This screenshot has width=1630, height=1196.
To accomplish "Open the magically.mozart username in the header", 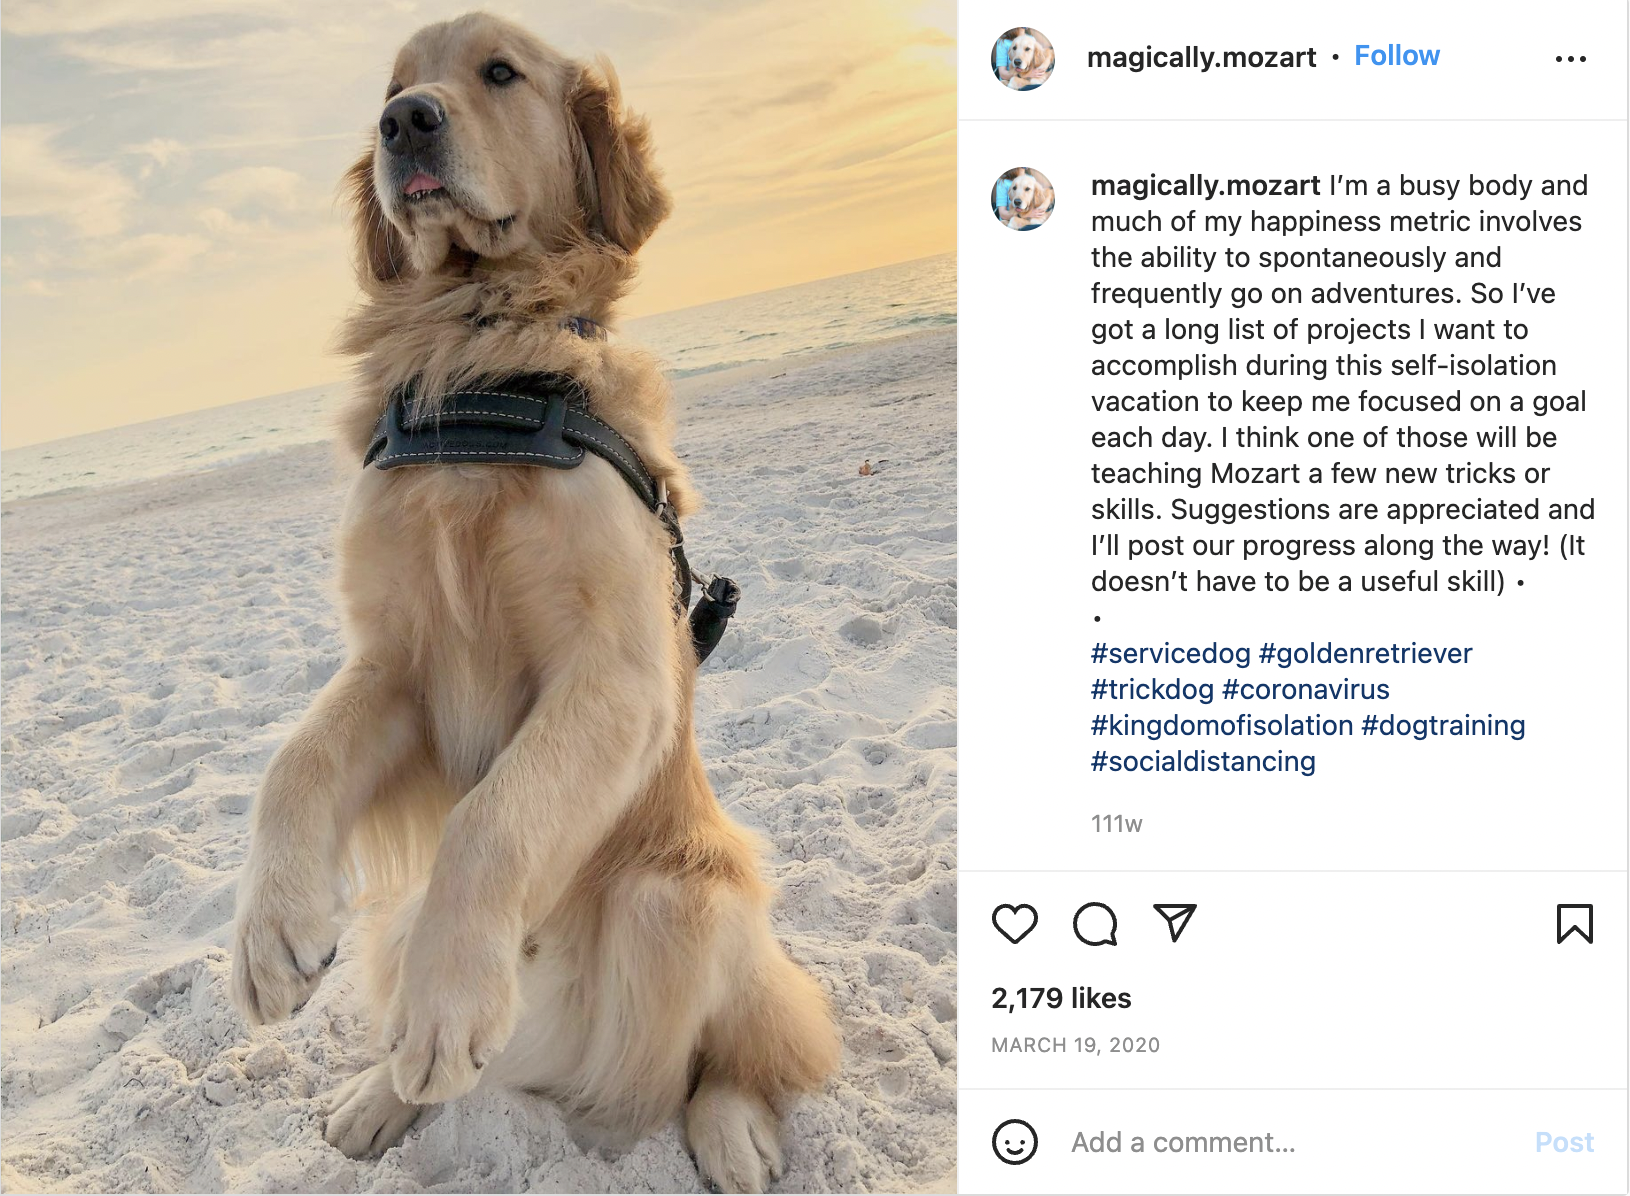I will coord(1201,58).
